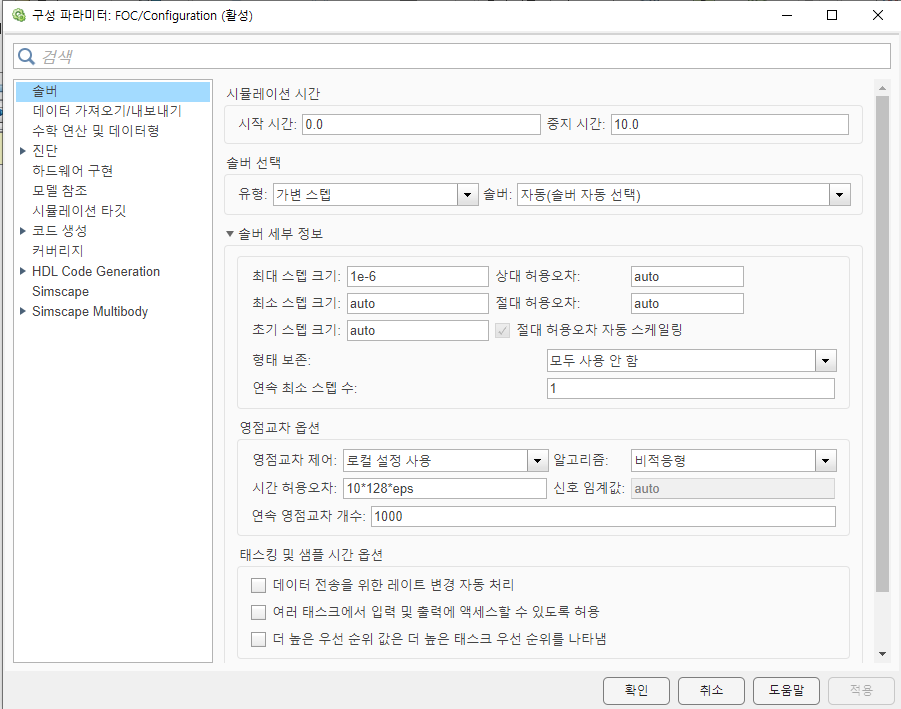
Task: Click the 연속 최소 스텝 수 field
Action: click(x=691, y=388)
